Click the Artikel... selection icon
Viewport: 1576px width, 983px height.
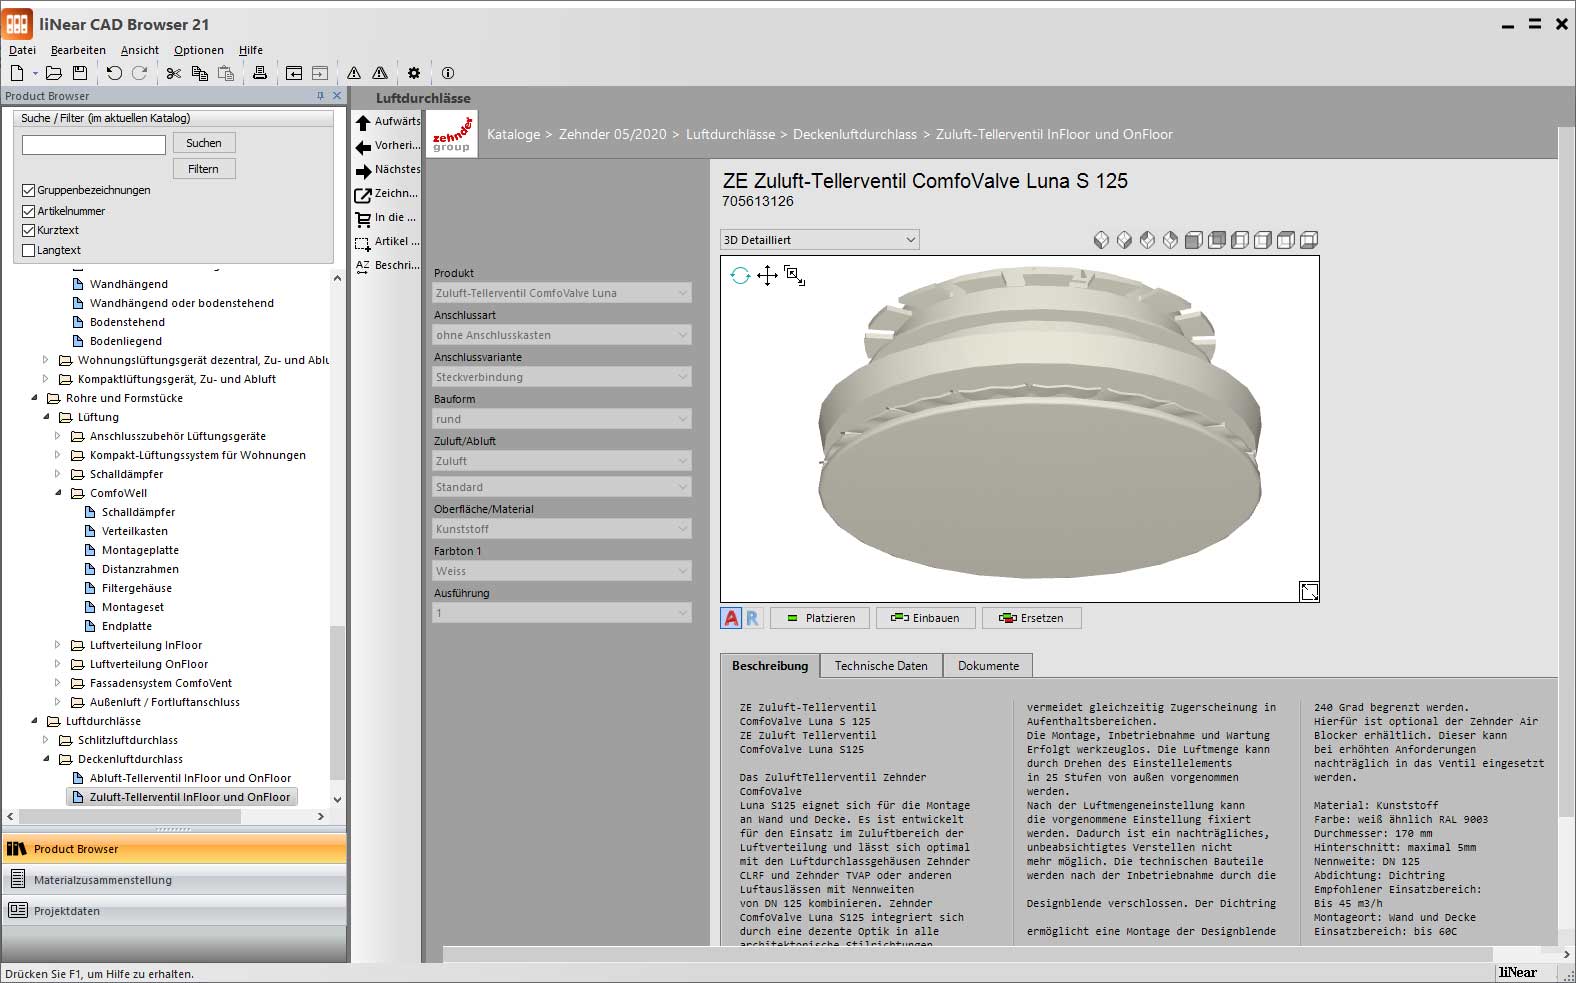coord(363,242)
